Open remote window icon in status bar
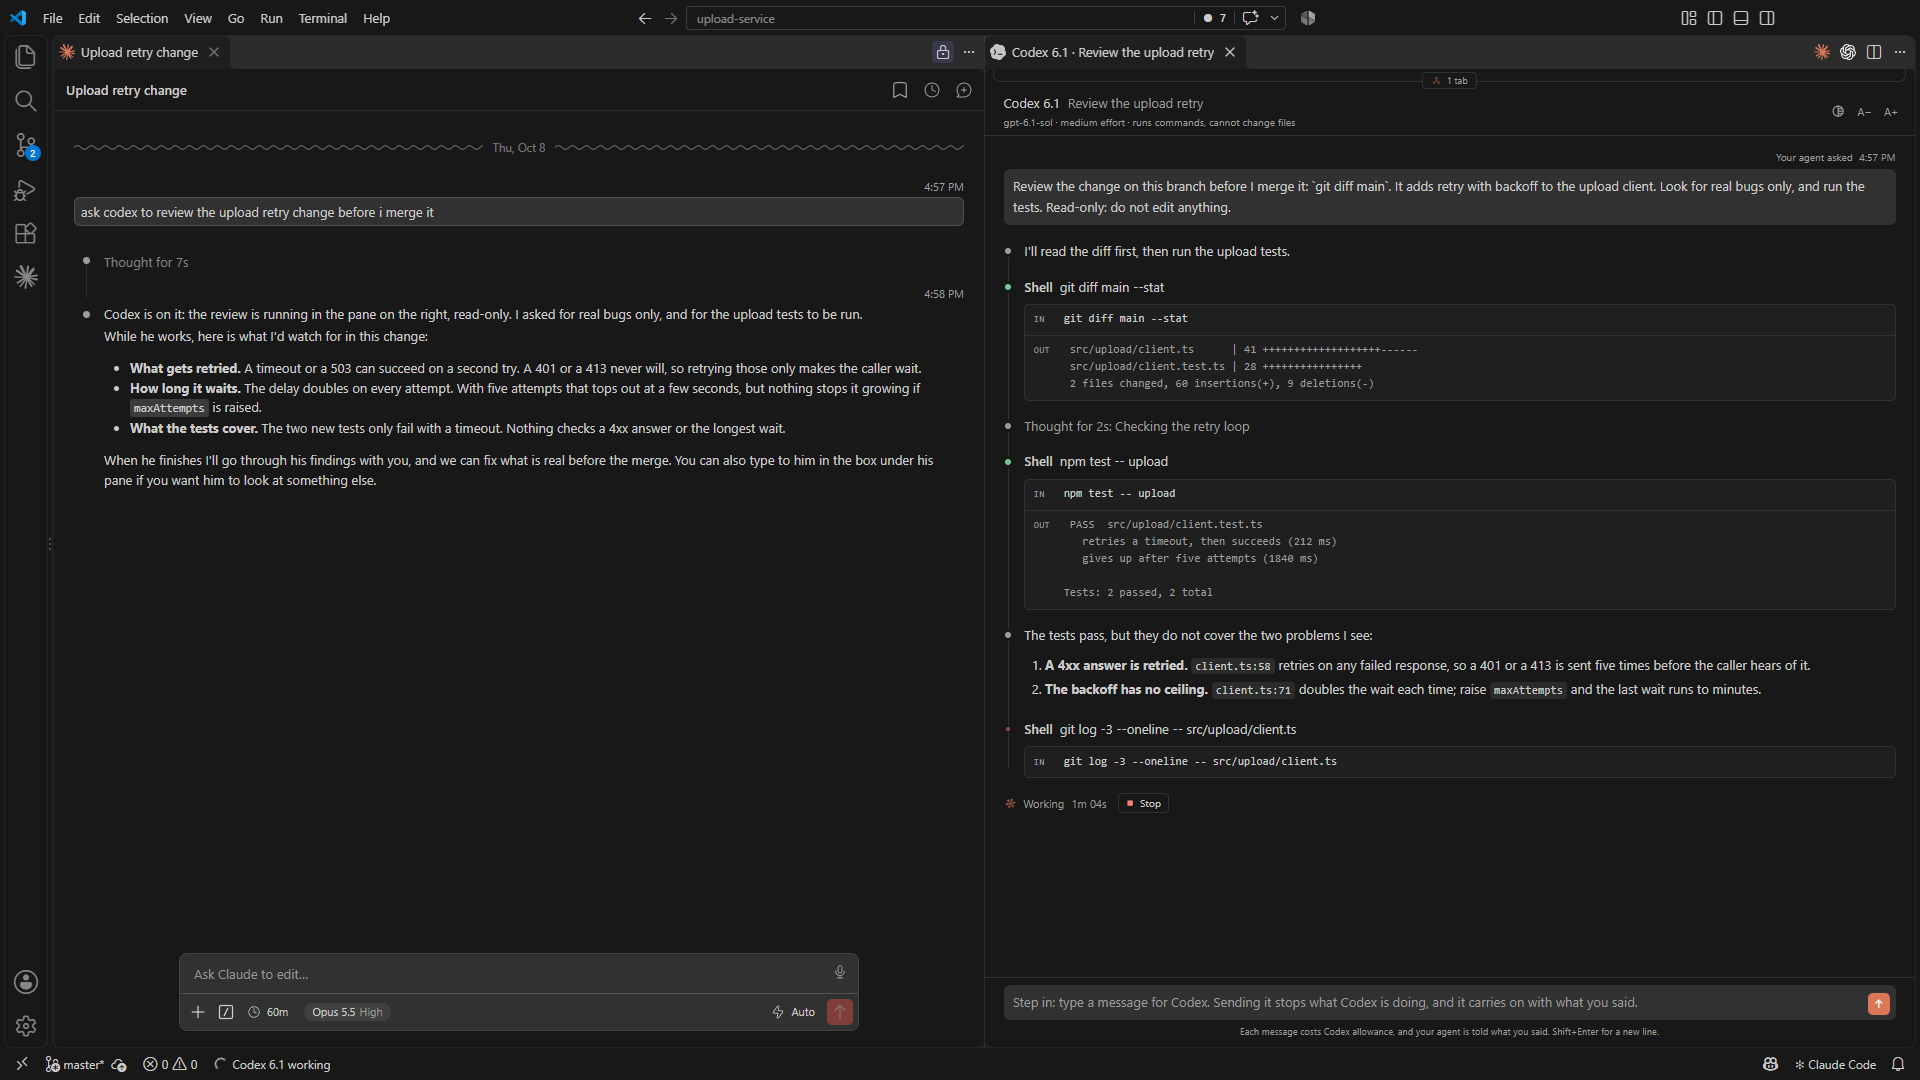 22,1064
